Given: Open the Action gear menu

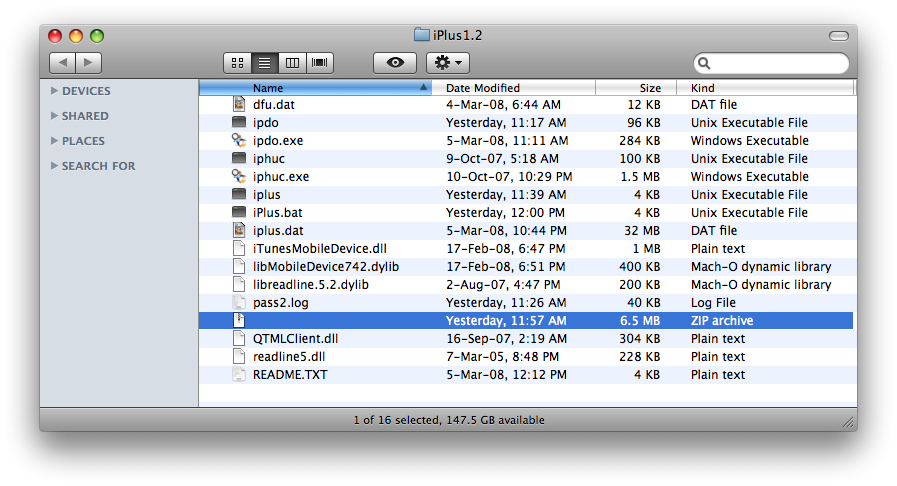Looking at the screenshot, I should (448, 63).
